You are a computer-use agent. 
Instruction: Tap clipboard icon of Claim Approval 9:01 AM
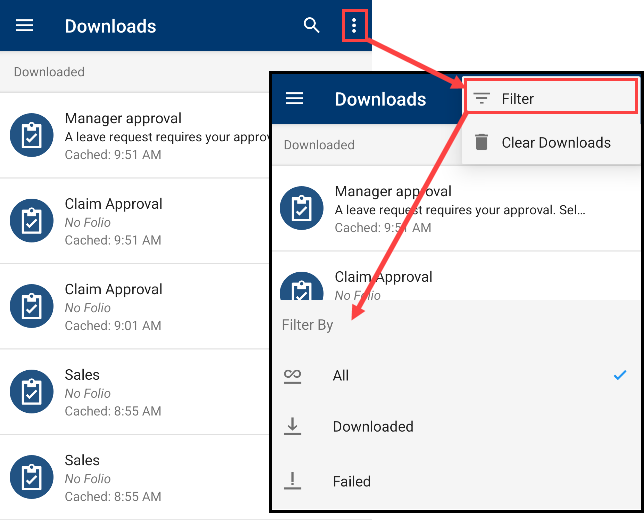point(32,306)
